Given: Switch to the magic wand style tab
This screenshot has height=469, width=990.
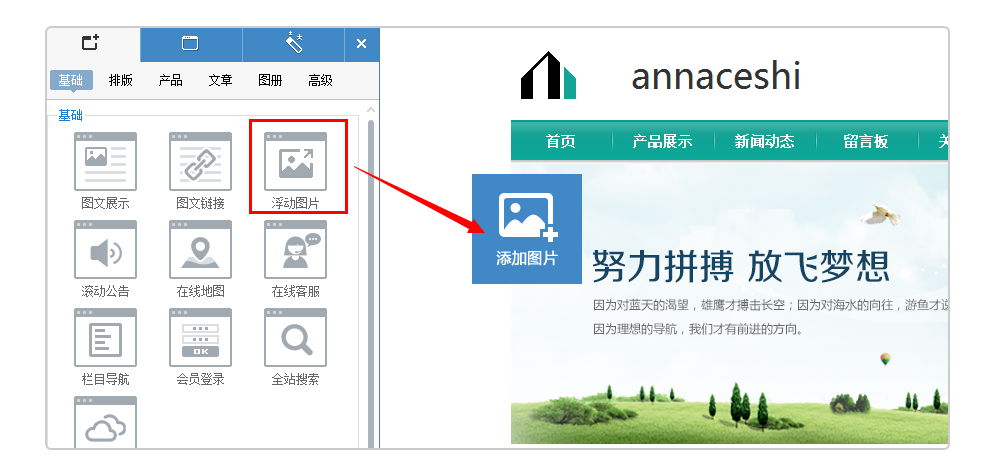Looking at the screenshot, I should [x=294, y=44].
